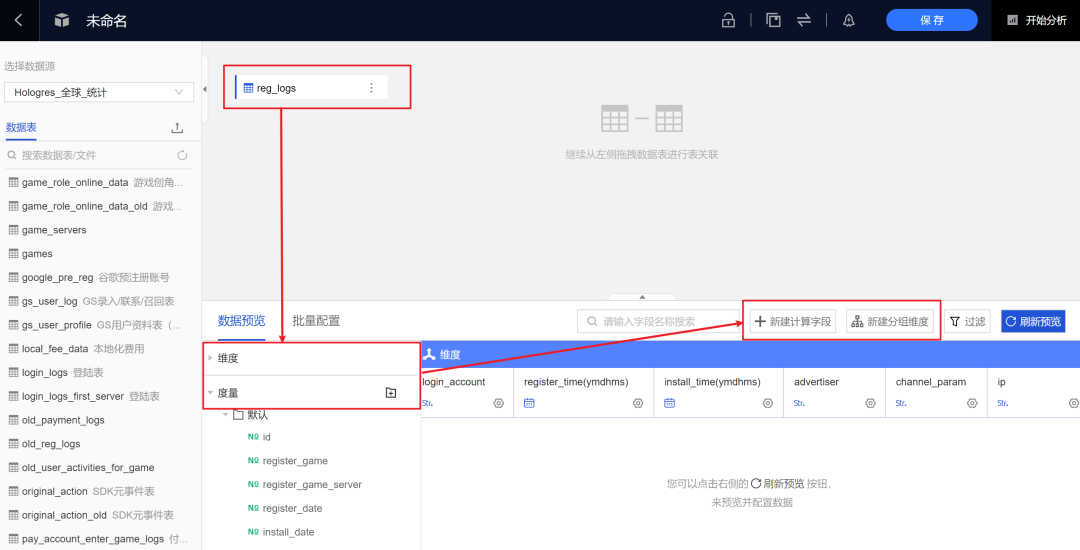Image resolution: width=1080 pixels, height=550 pixels.
Task: Click the 搜索数据表/文件 search field
Action: coord(98,156)
